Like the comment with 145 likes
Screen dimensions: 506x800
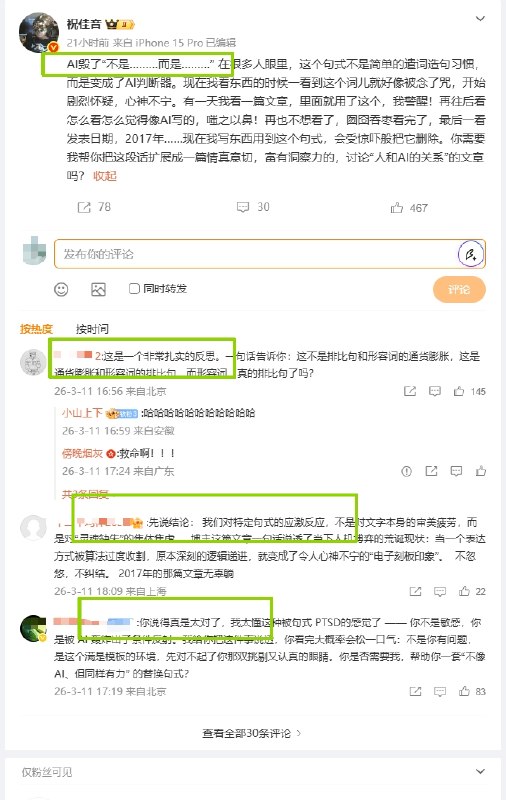pyautogui.click(x=459, y=391)
